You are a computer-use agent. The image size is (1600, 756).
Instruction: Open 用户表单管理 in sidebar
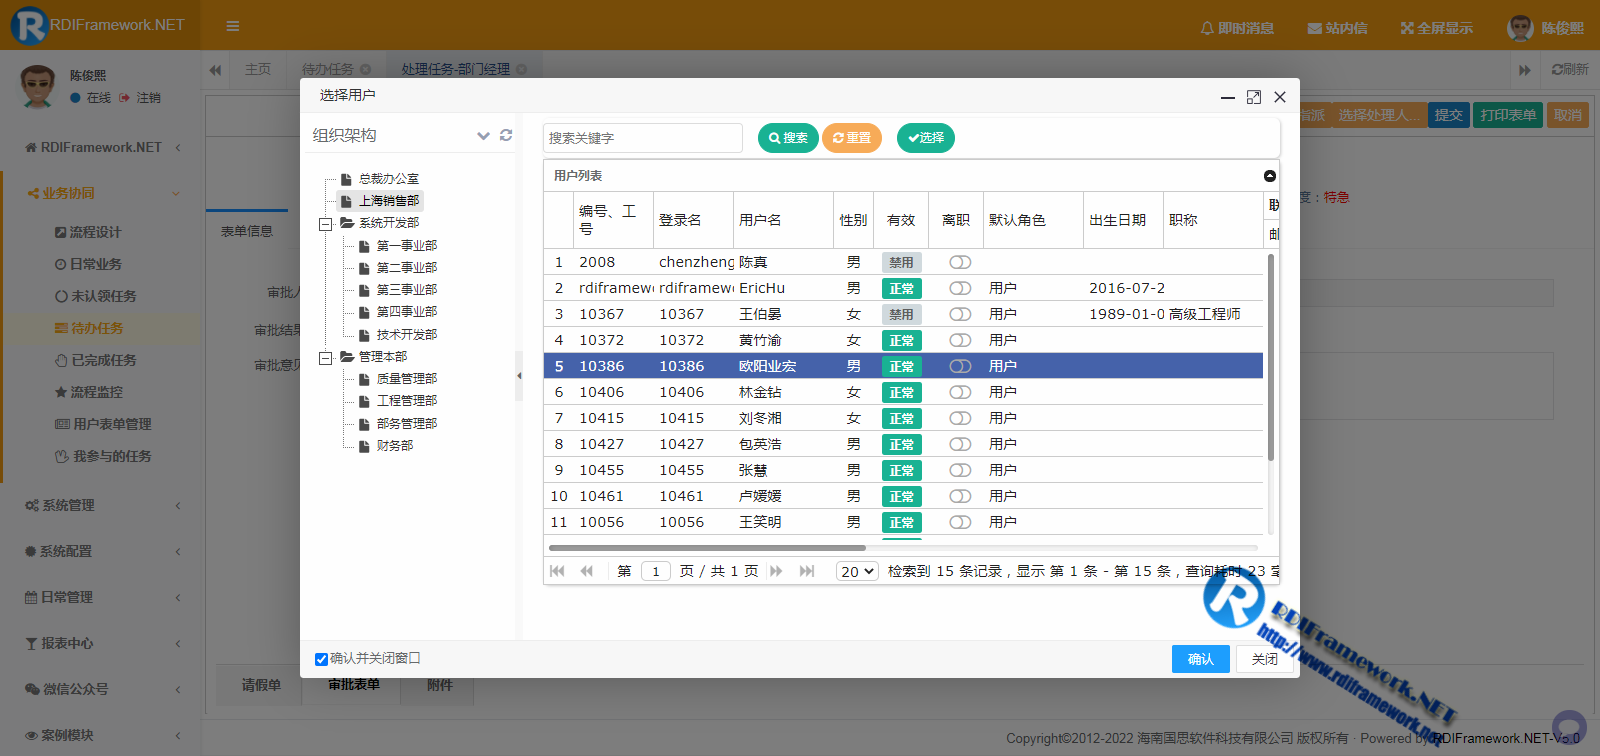click(x=103, y=424)
